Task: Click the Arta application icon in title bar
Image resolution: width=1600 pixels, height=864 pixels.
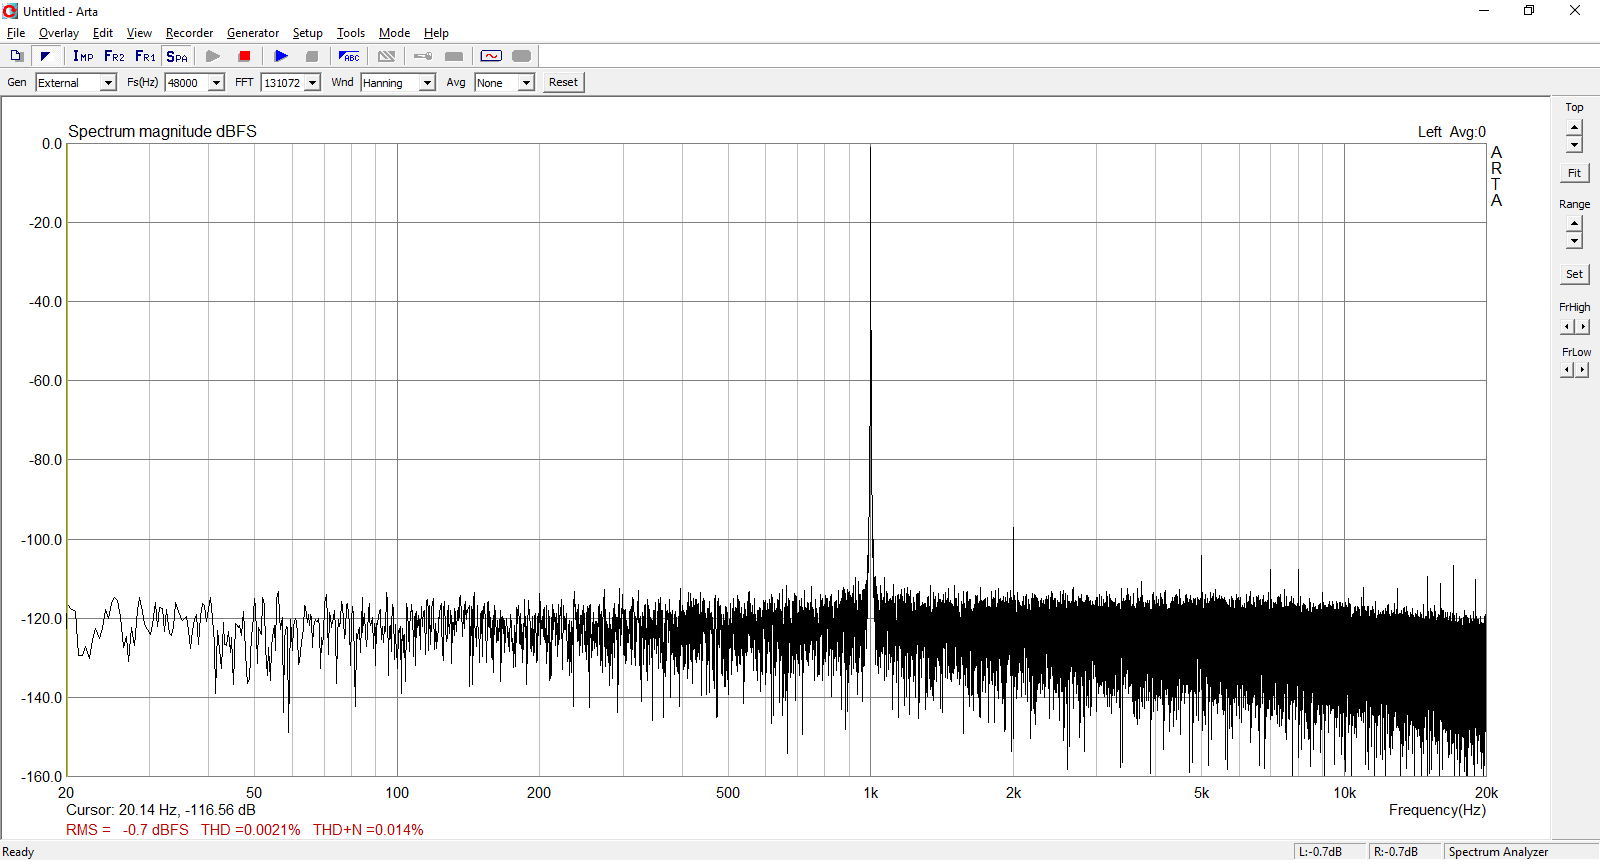Action: [x=10, y=11]
